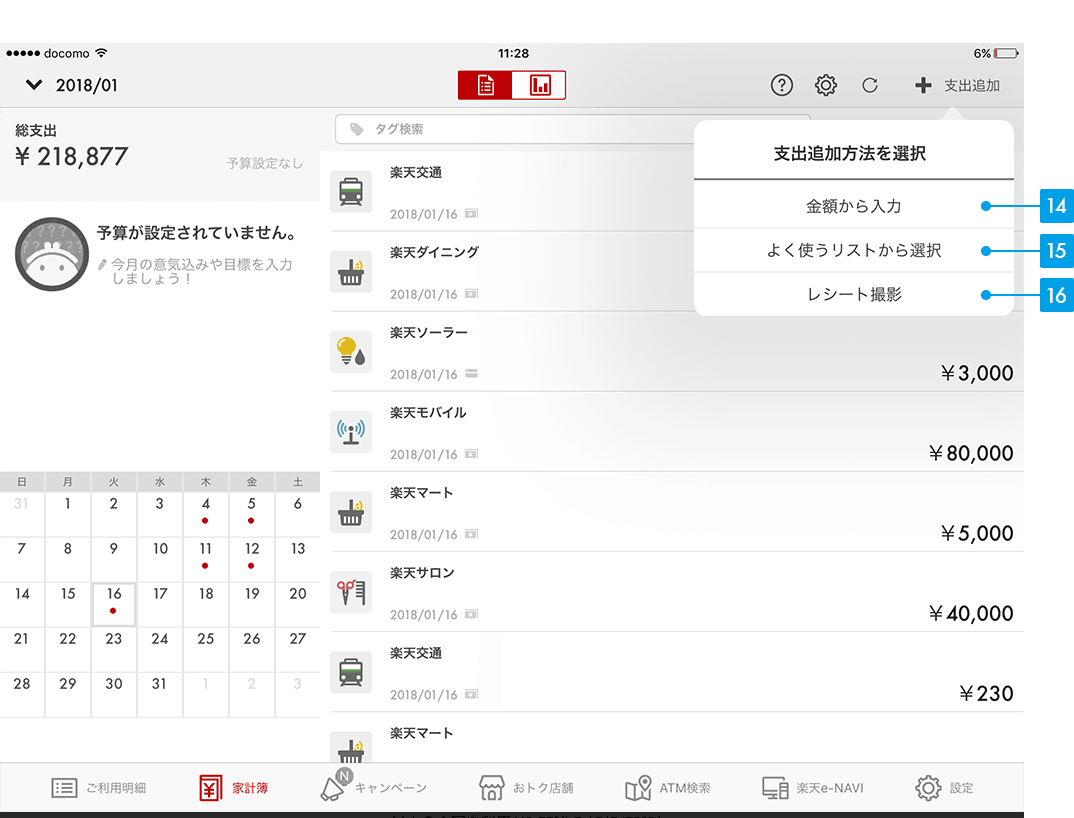This screenshot has width=1074, height=818.
Task: Choose よく使うリストから選択 option
Action: (x=853, y=250)
